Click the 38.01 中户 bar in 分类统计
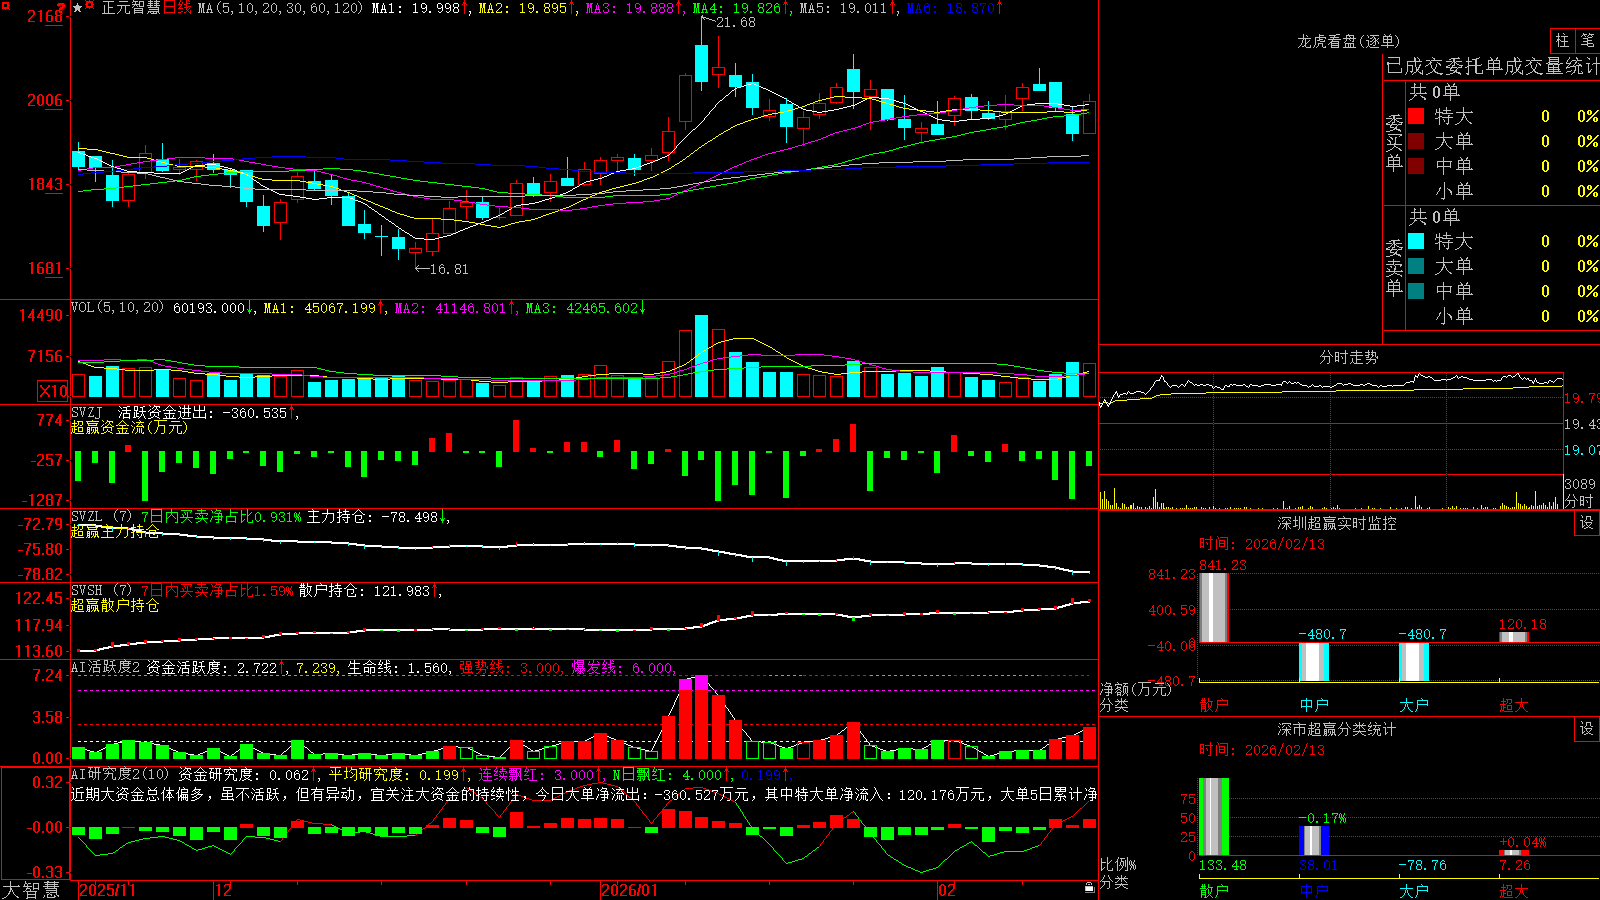1600x900 pixels. click(x=1314, y=841)
